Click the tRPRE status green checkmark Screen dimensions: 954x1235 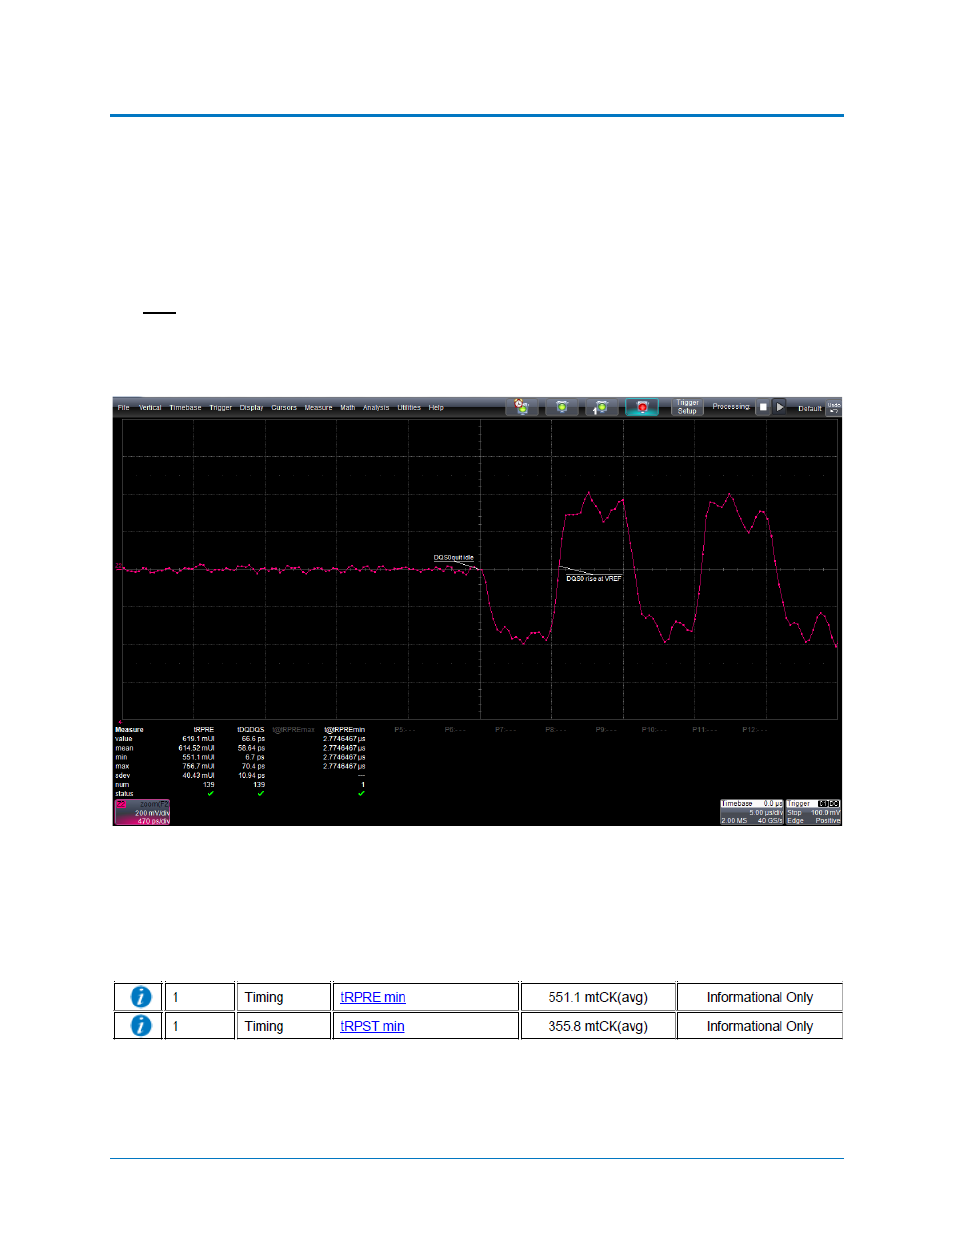click(210, 794)
